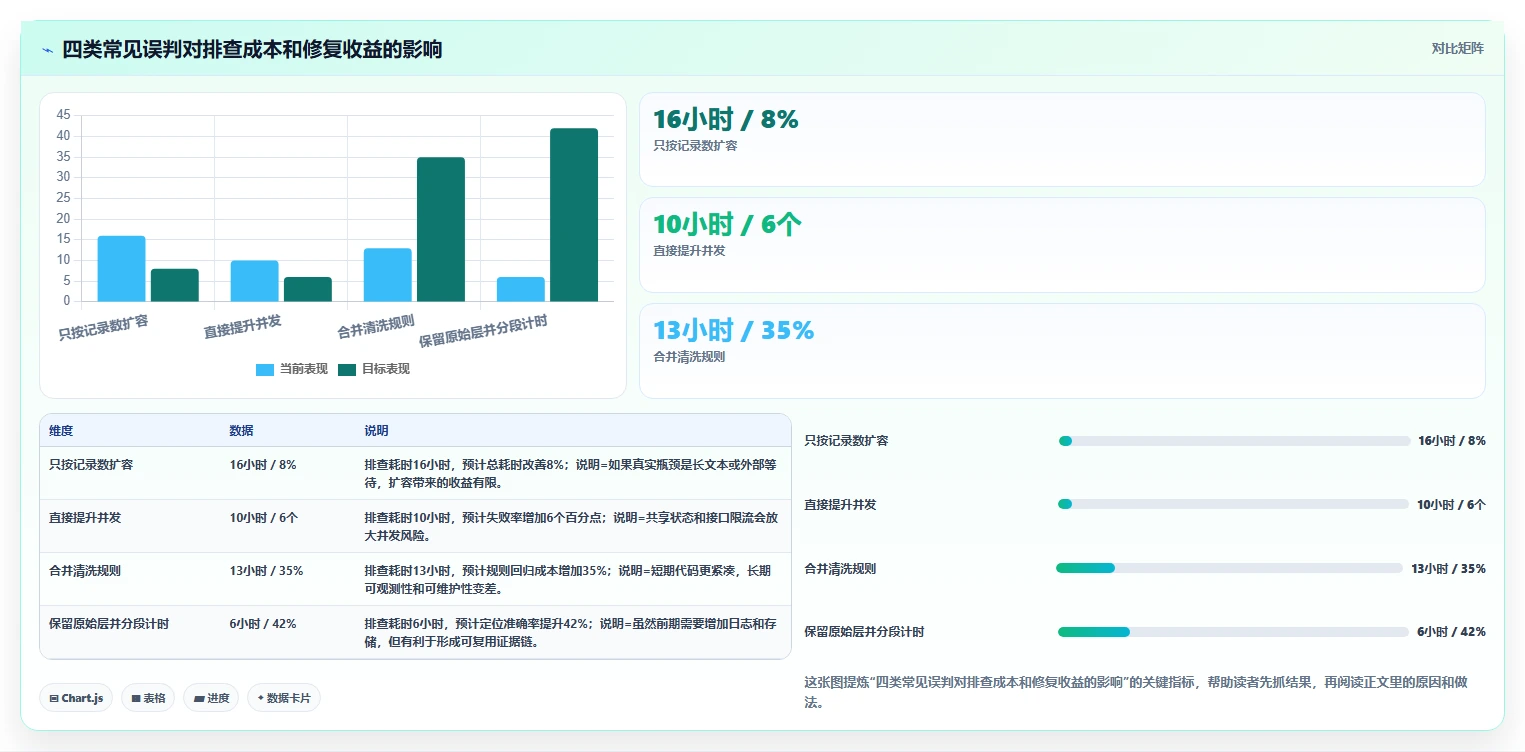Click the y-axis value 45
The width and height of the screenshot is (1525, 752).
(x=63, y=115)
